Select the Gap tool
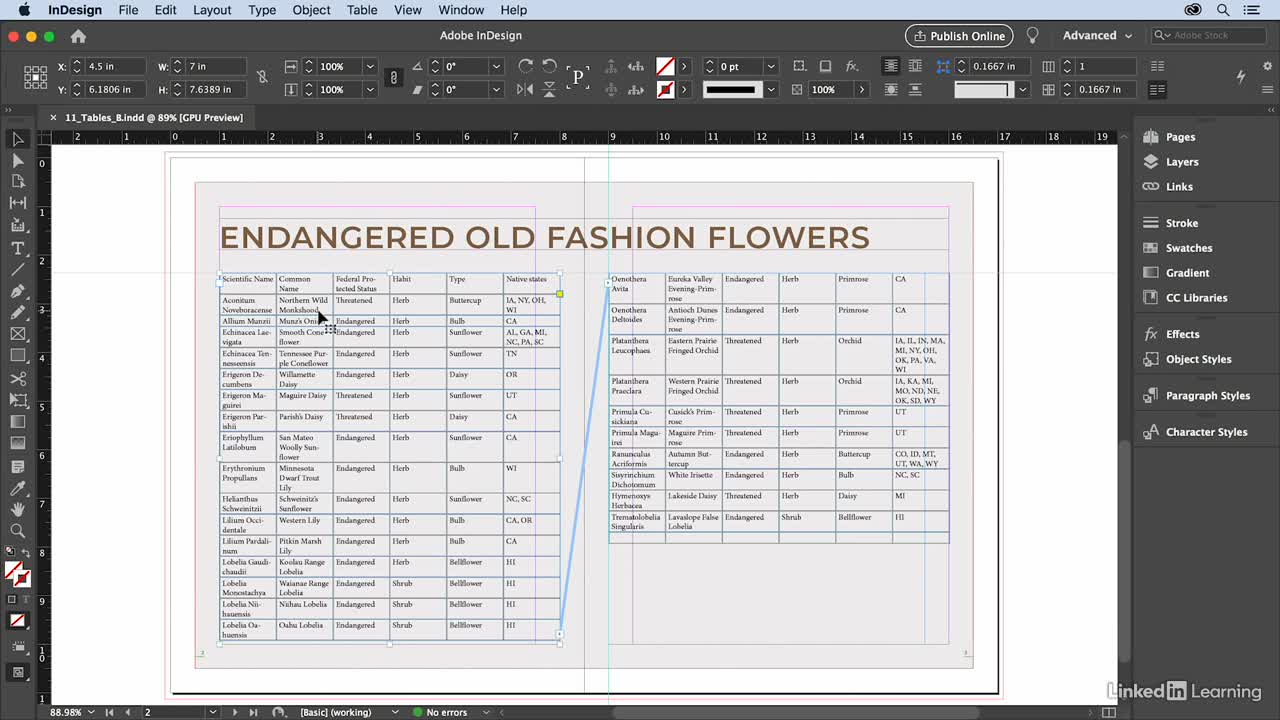This screenshot has width=1280, height=720. [x=17, y=203]
